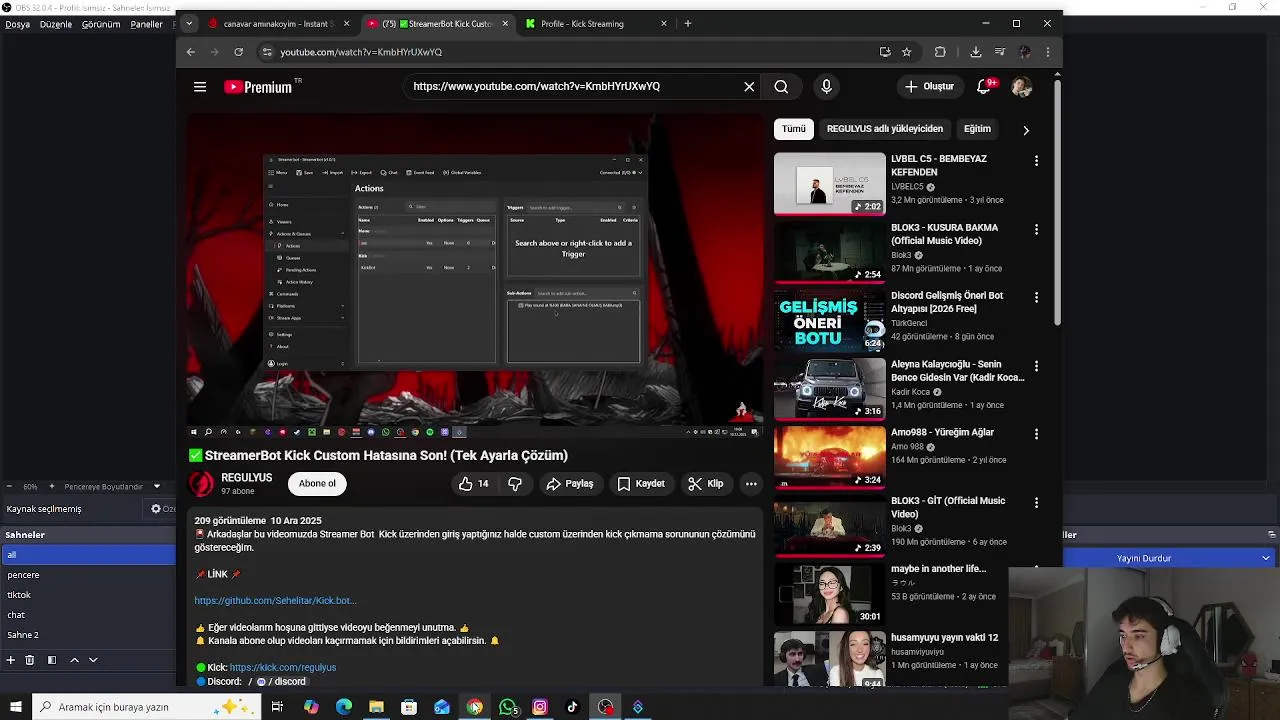The height and width of the screenshot is (720, 1280).
Task: Like the video with thumbs up
Action: (474, 484)
